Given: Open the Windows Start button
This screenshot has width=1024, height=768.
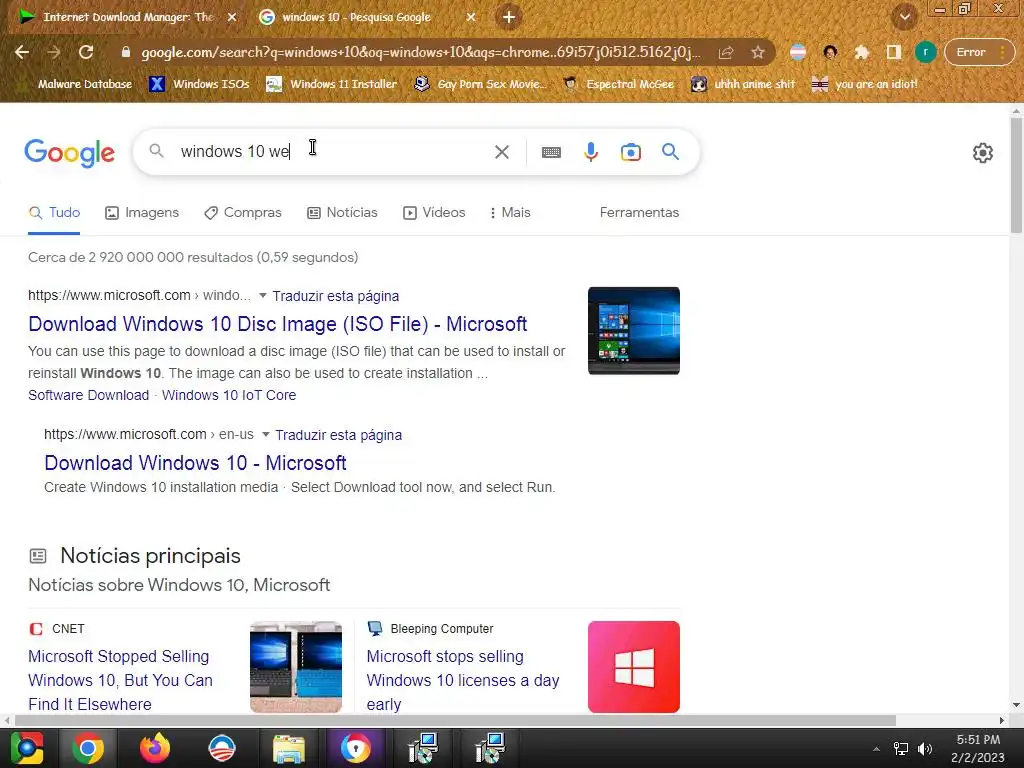Looking at the screenshot, I should pos(26,748).
